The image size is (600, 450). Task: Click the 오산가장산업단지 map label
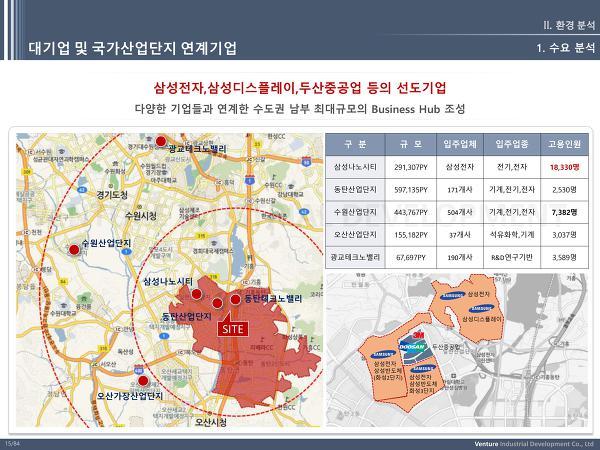pos(130,396)
